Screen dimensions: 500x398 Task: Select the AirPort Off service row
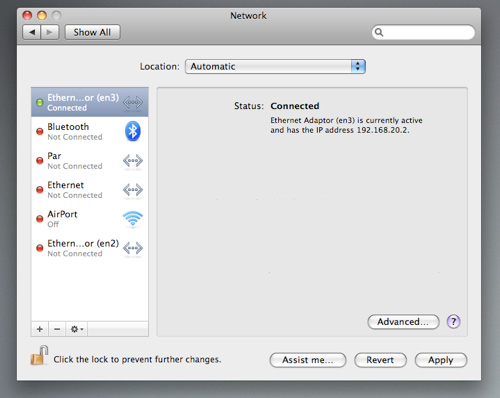coord(90,219)
